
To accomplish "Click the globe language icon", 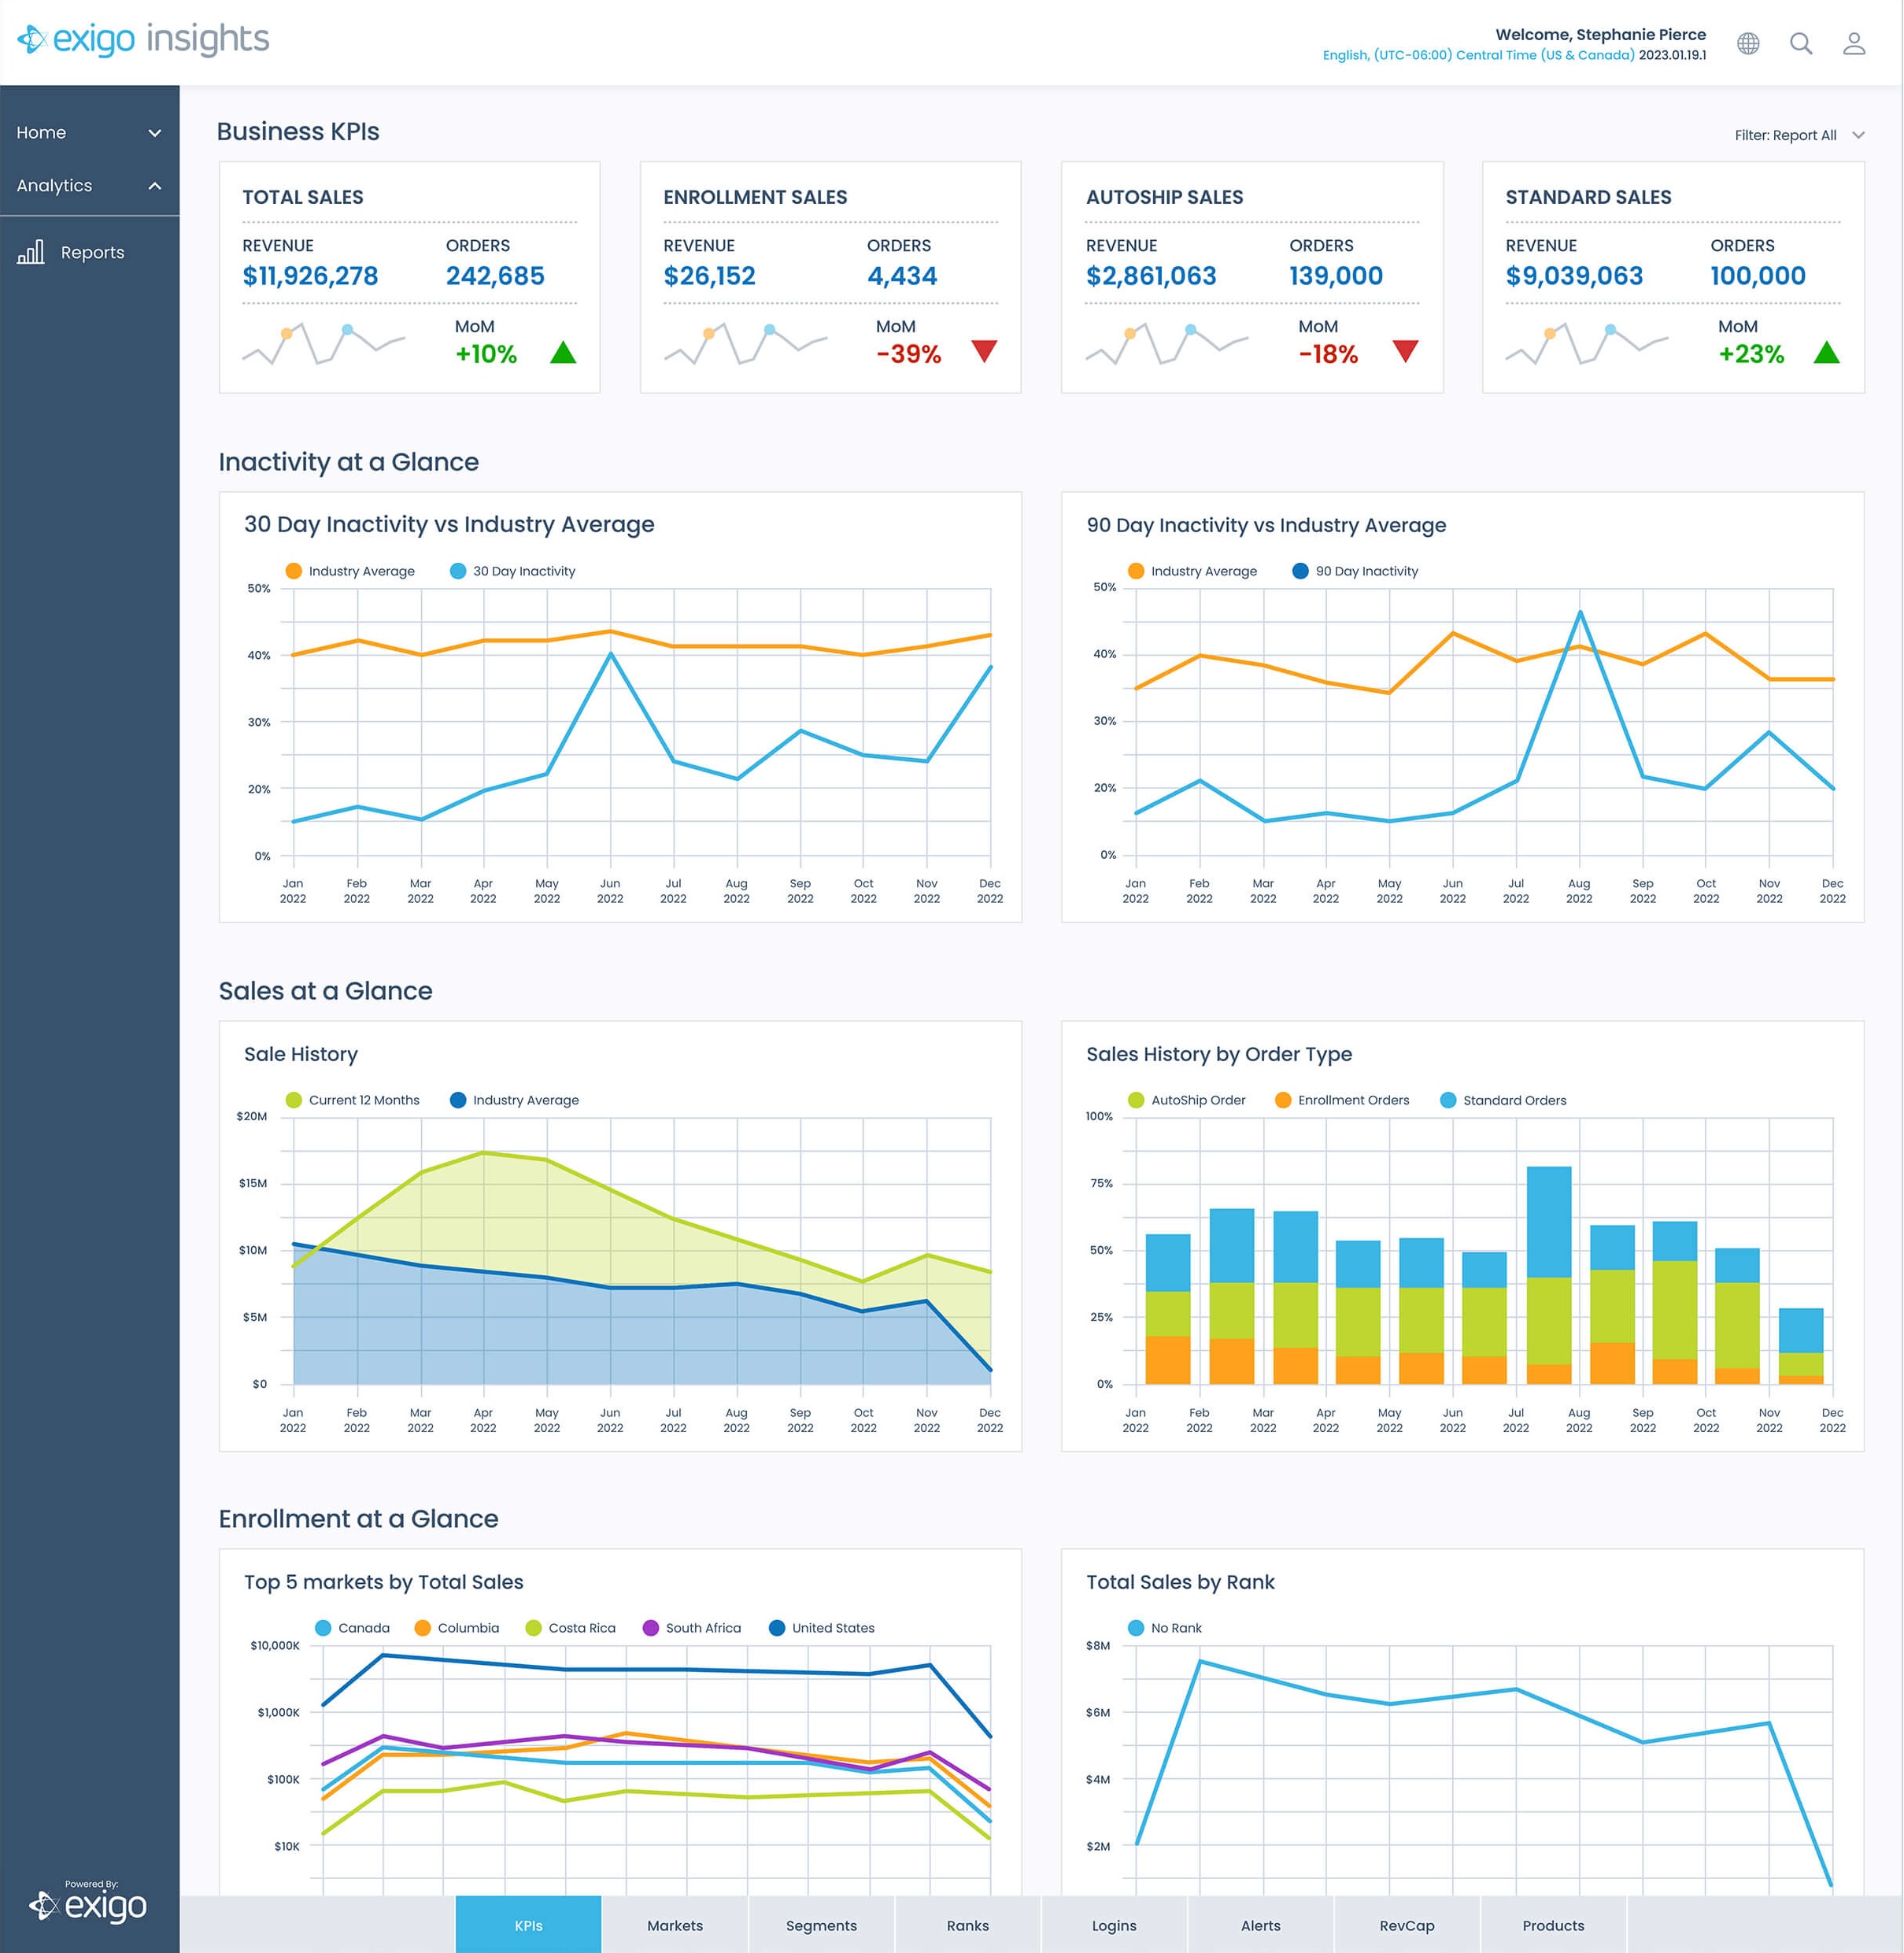I will [1747, 43].
